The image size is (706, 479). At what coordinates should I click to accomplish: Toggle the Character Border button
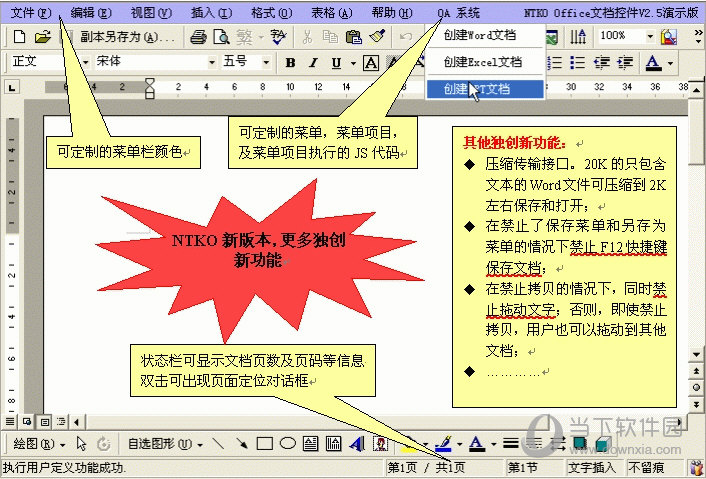pos(371,63)
